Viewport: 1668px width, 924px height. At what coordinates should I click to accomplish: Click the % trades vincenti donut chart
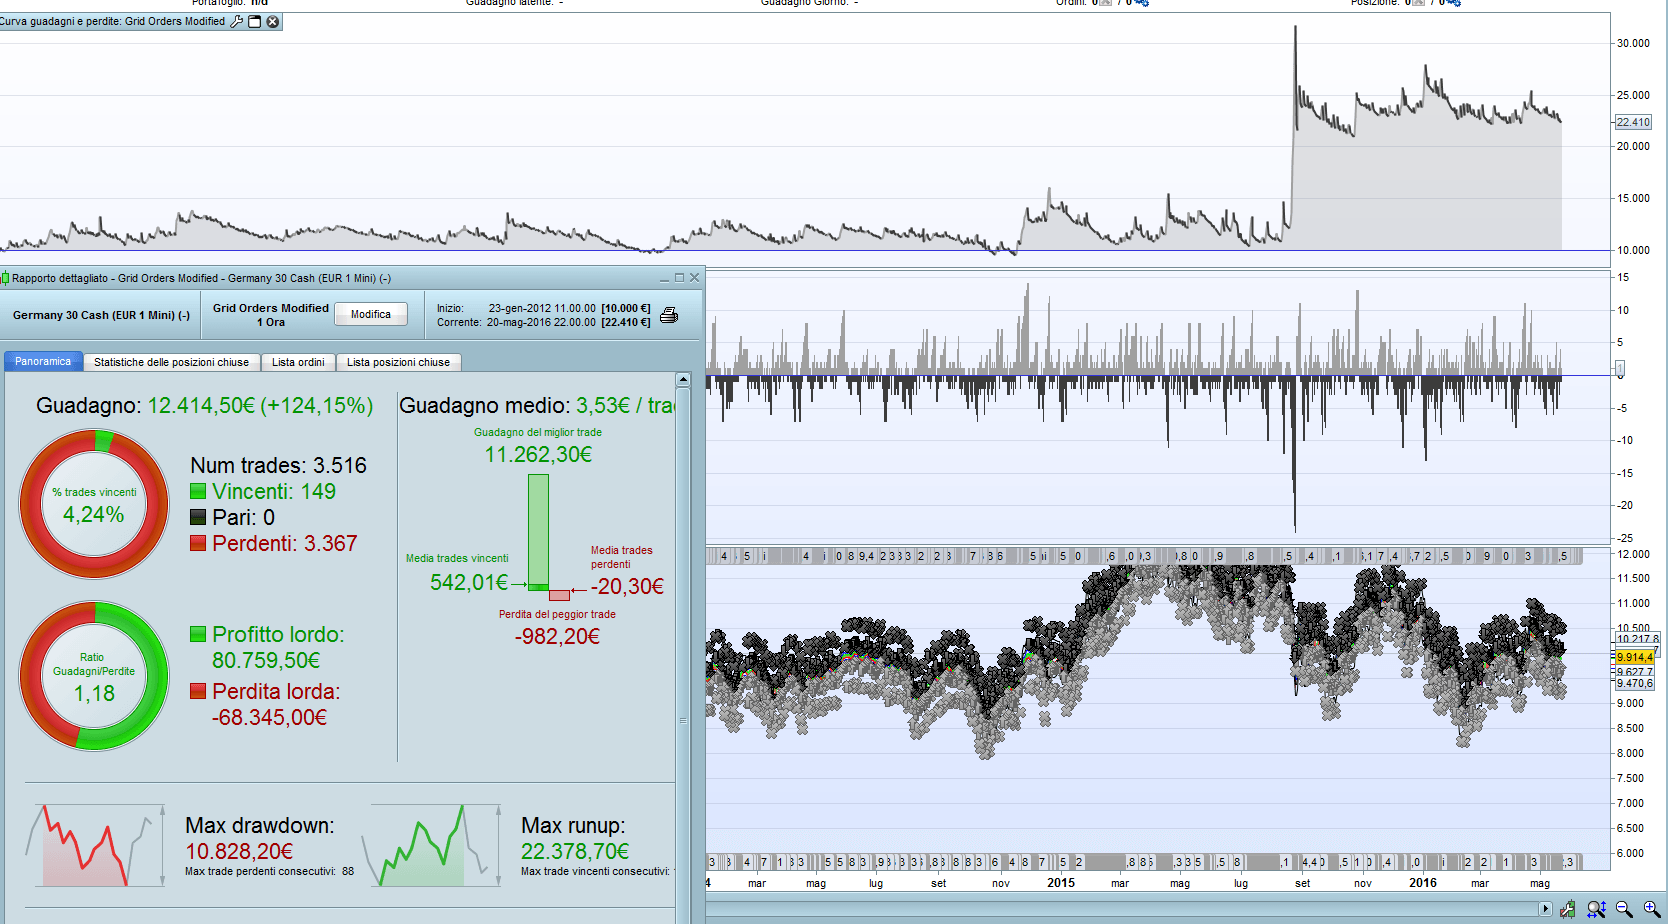pyautogui.click(x=94, y=504)
